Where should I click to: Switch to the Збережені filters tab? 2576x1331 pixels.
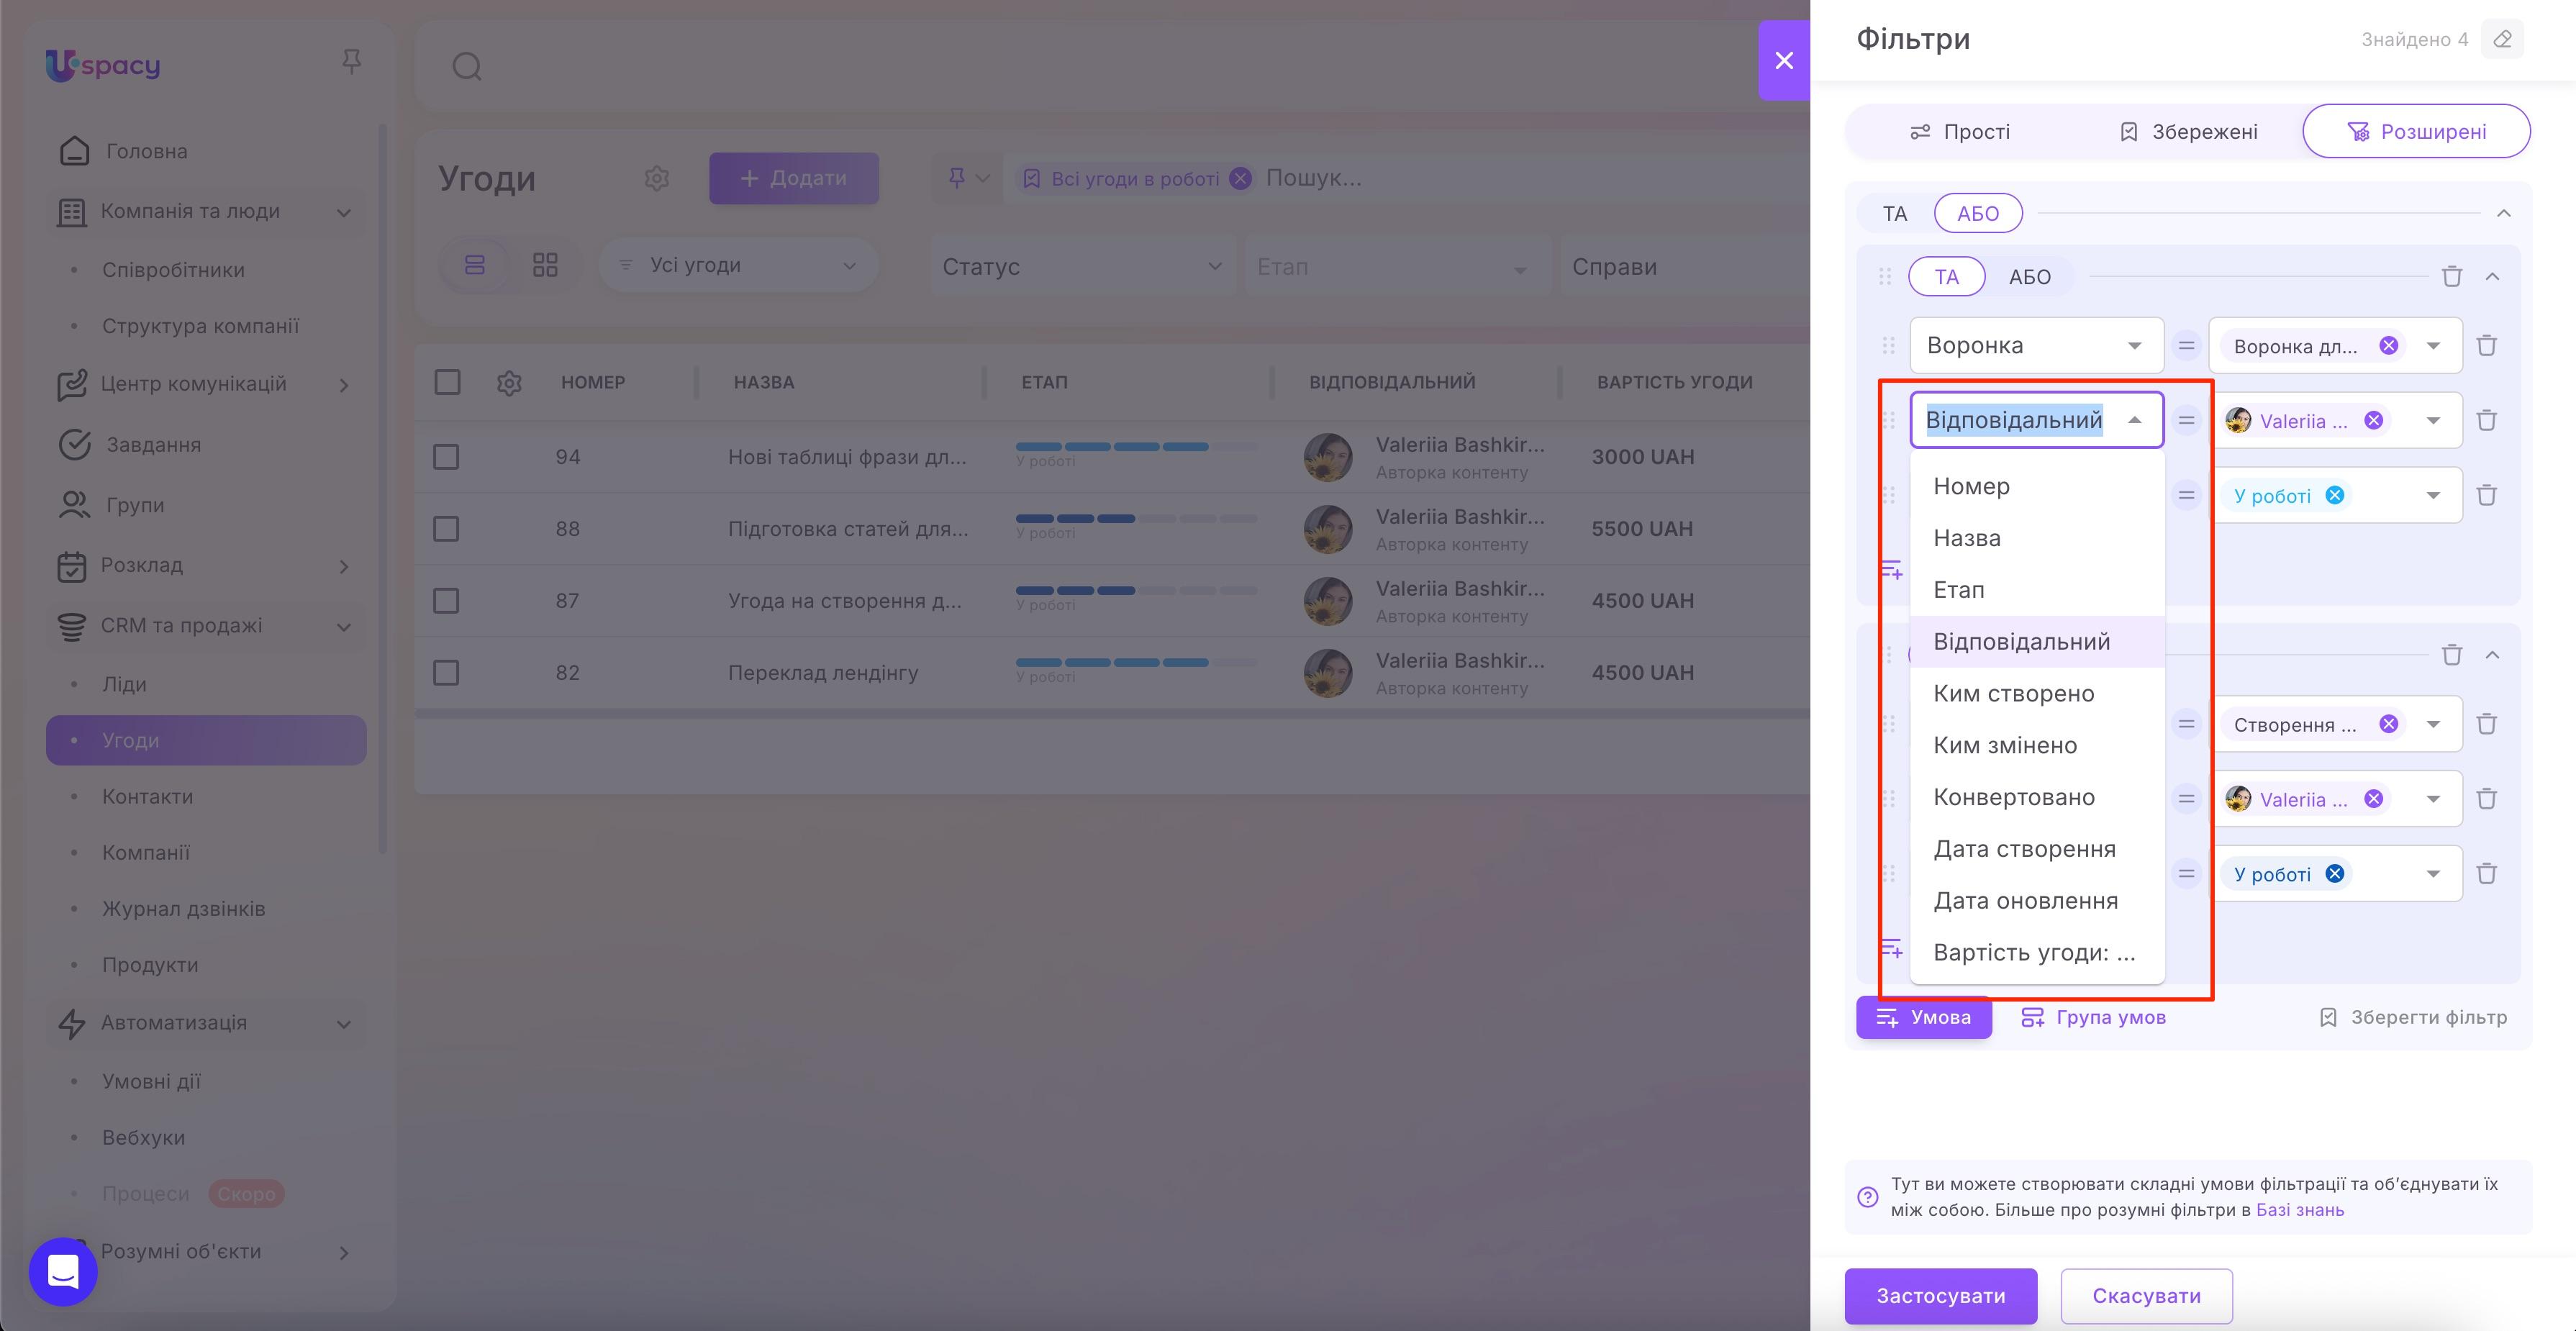2188,131
